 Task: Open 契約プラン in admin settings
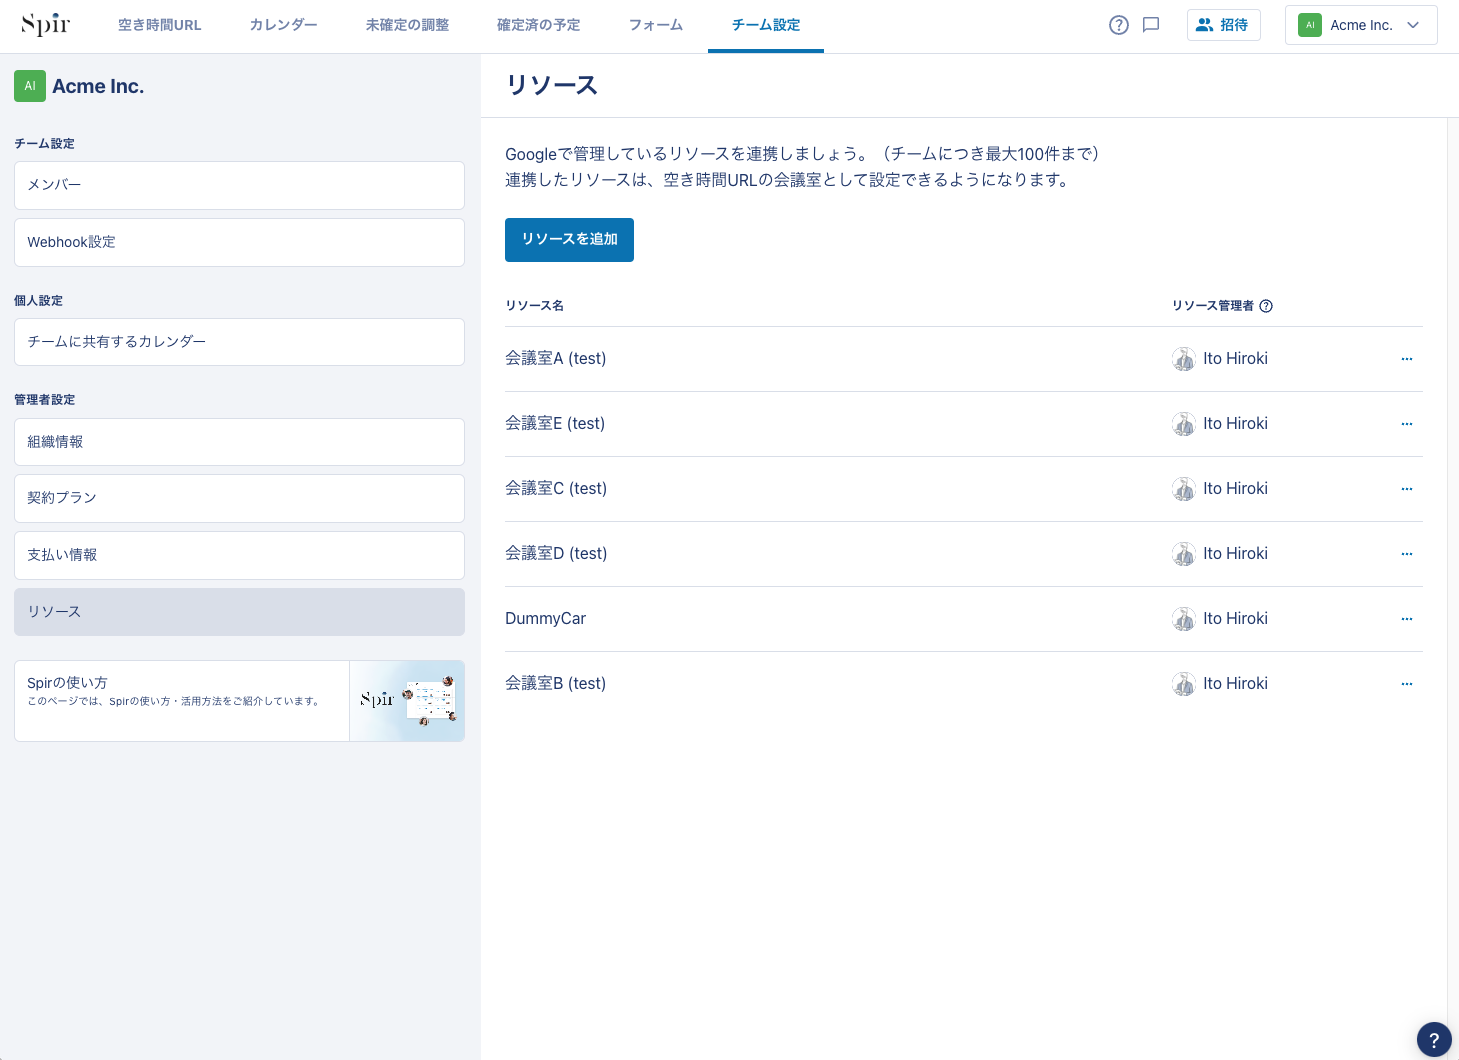239,498
